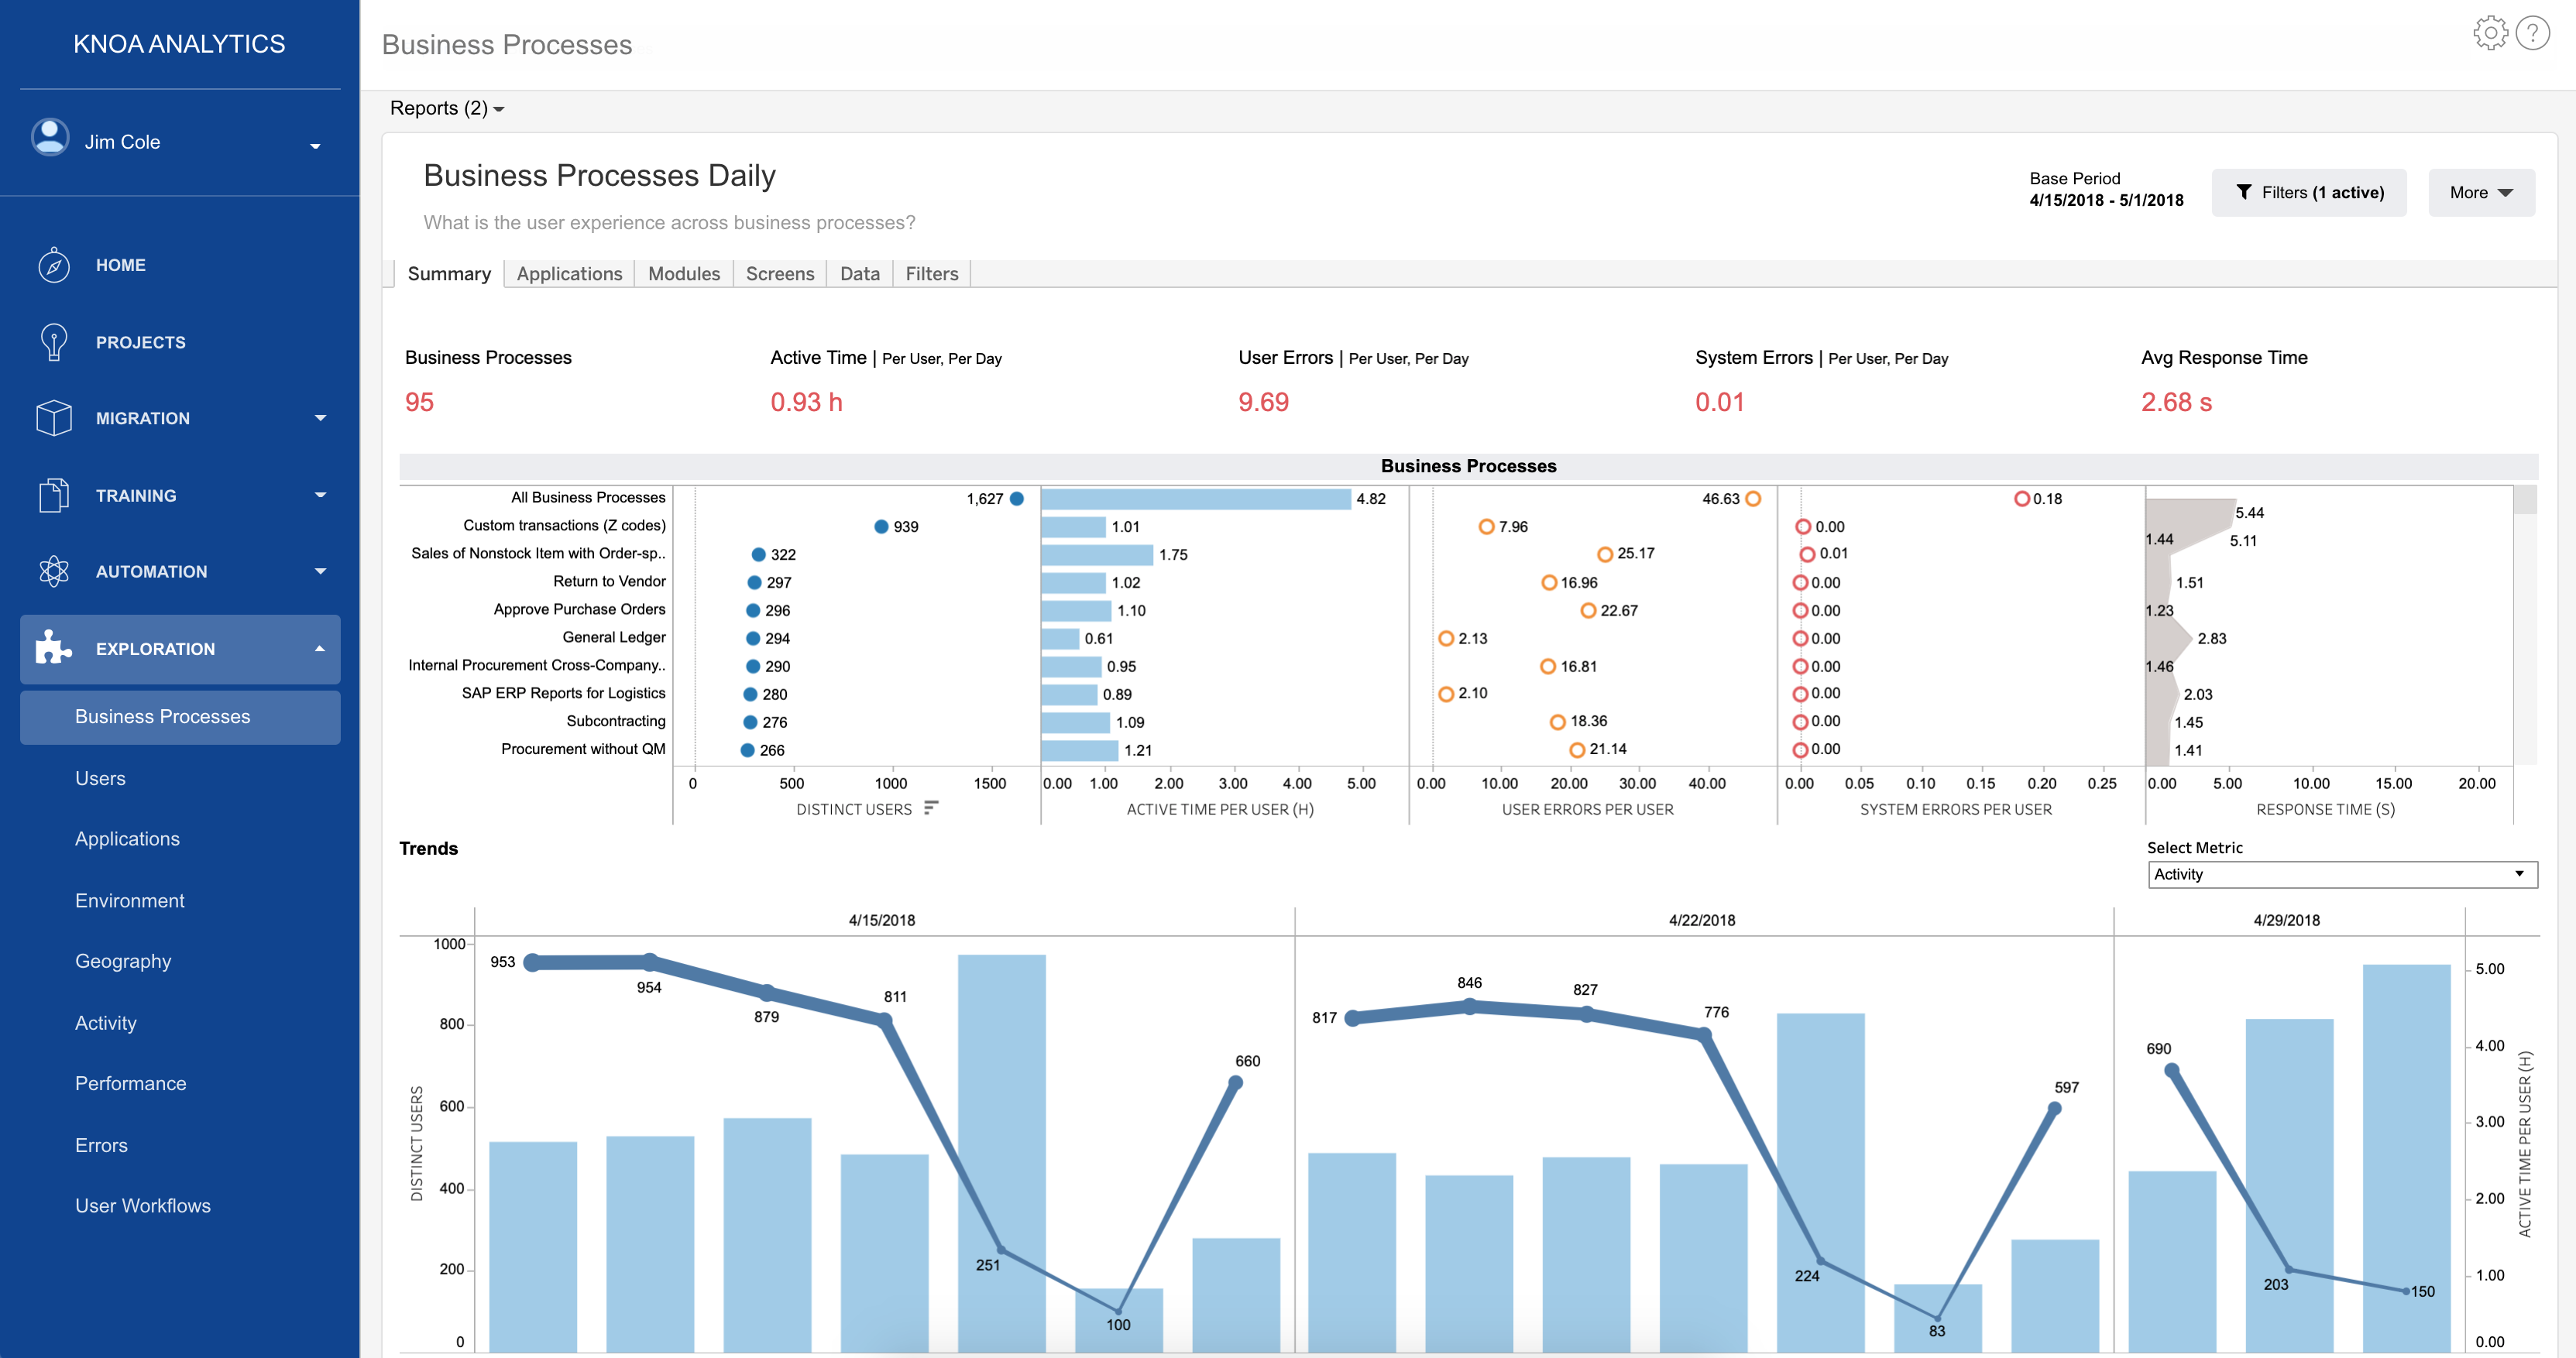The width and height of the screenshot is (2576, 1358).
Task: Collapse the Exploration section arrow
Action: 320,649
